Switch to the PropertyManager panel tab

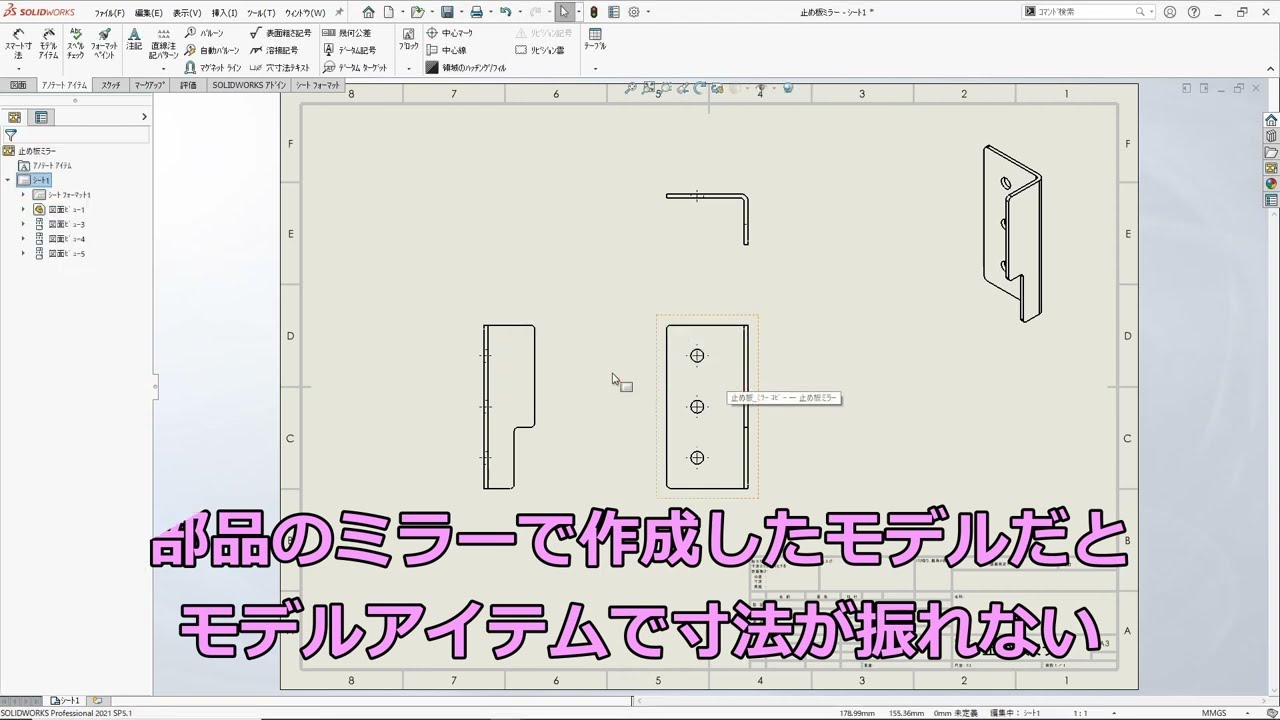pos(42,117)
